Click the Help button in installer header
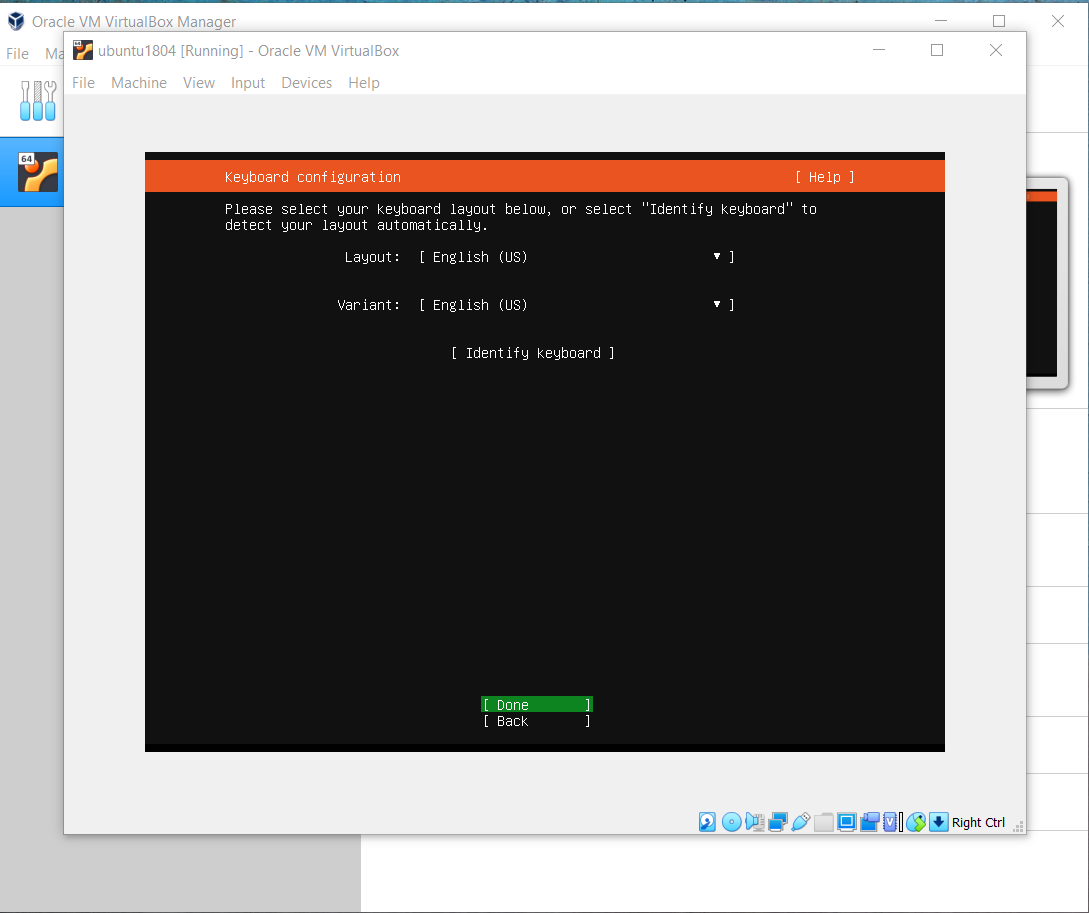 coord(825,177)
